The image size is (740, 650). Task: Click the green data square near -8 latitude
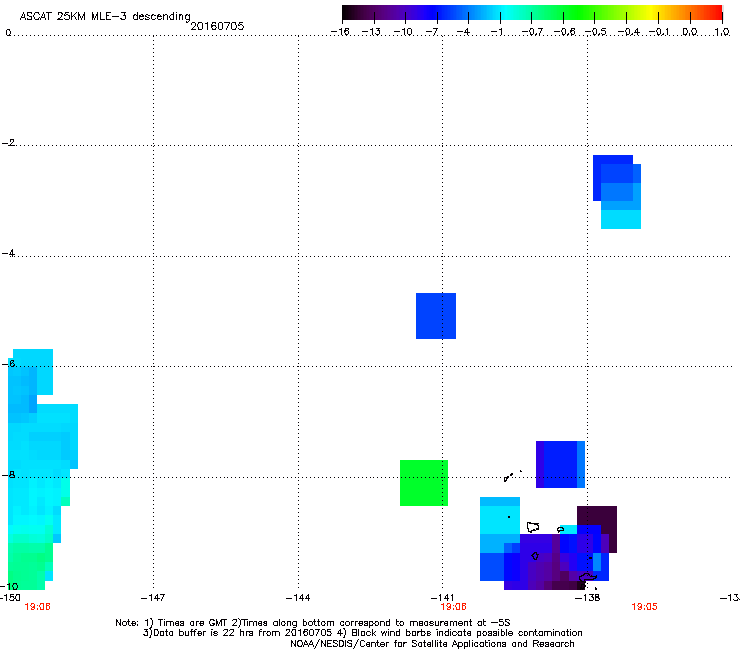tap(424, 483)
